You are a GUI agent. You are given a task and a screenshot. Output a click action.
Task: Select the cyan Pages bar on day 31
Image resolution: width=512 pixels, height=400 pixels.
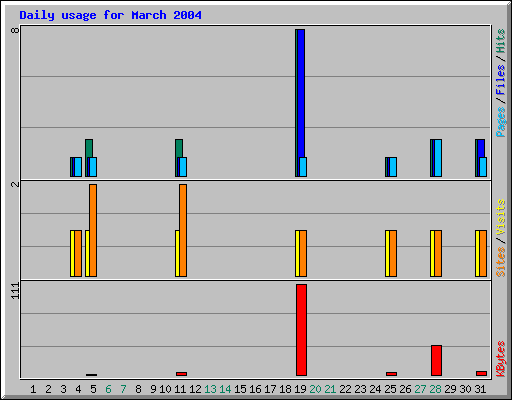tap(483, 167)
